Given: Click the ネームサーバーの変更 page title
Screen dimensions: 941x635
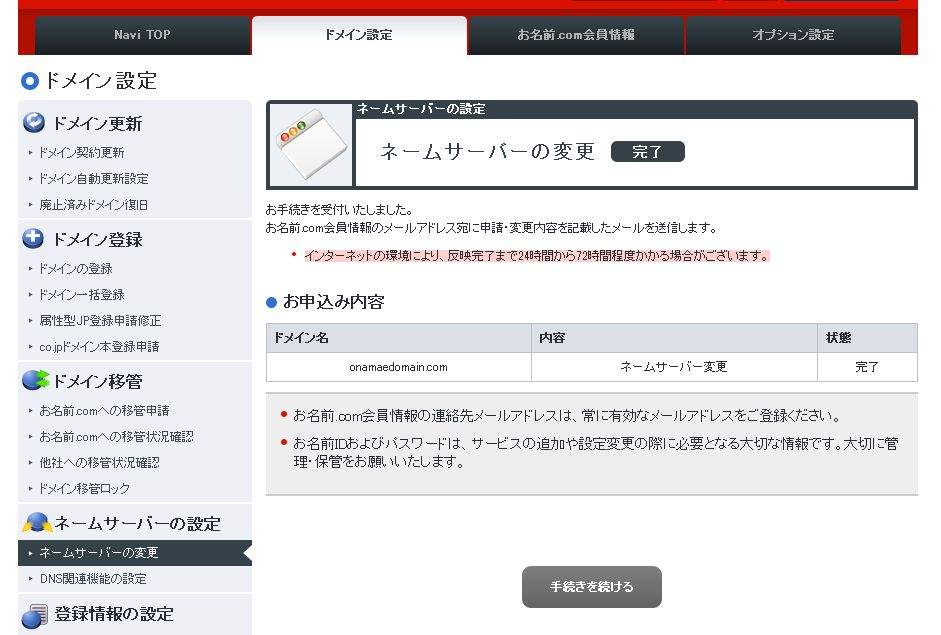Looking at the screenshot, I should pyautogui.click(x=488, y=151).
